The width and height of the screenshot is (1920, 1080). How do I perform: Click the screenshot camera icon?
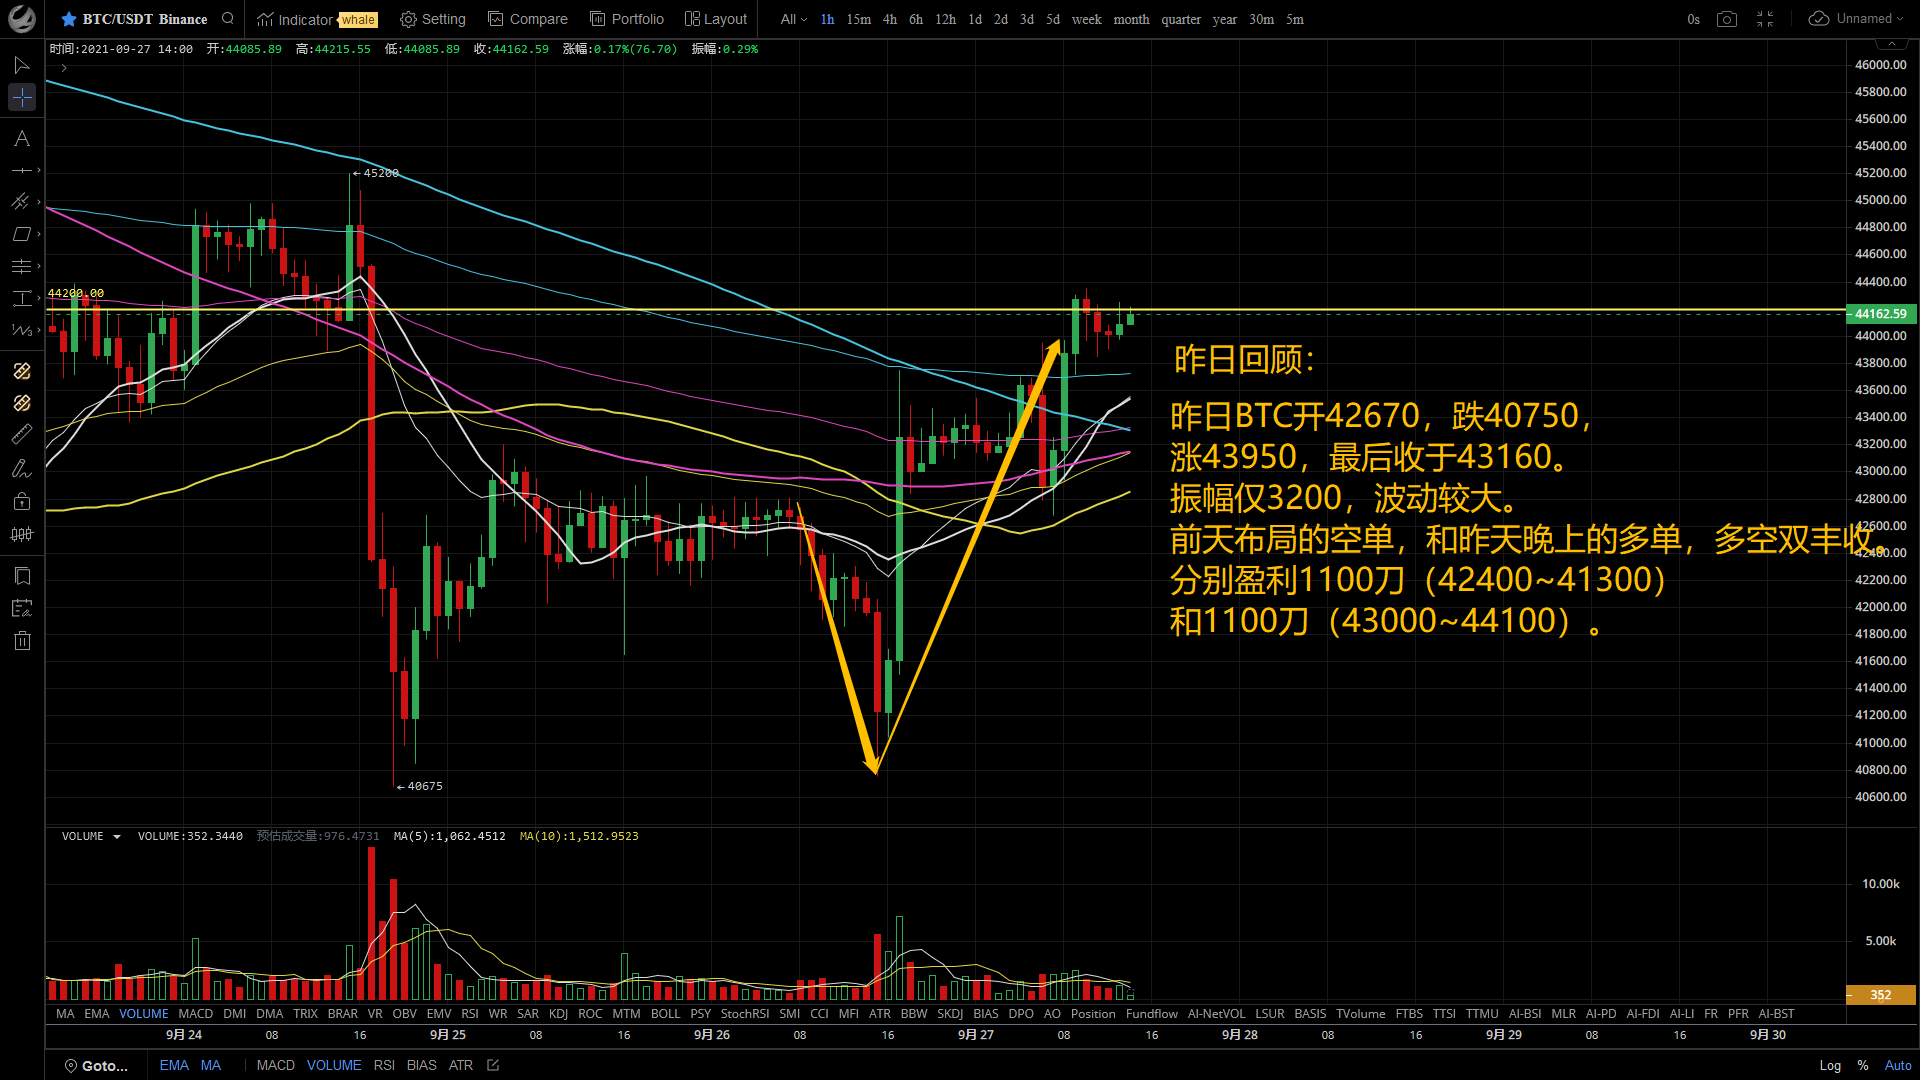point(1726,19)
